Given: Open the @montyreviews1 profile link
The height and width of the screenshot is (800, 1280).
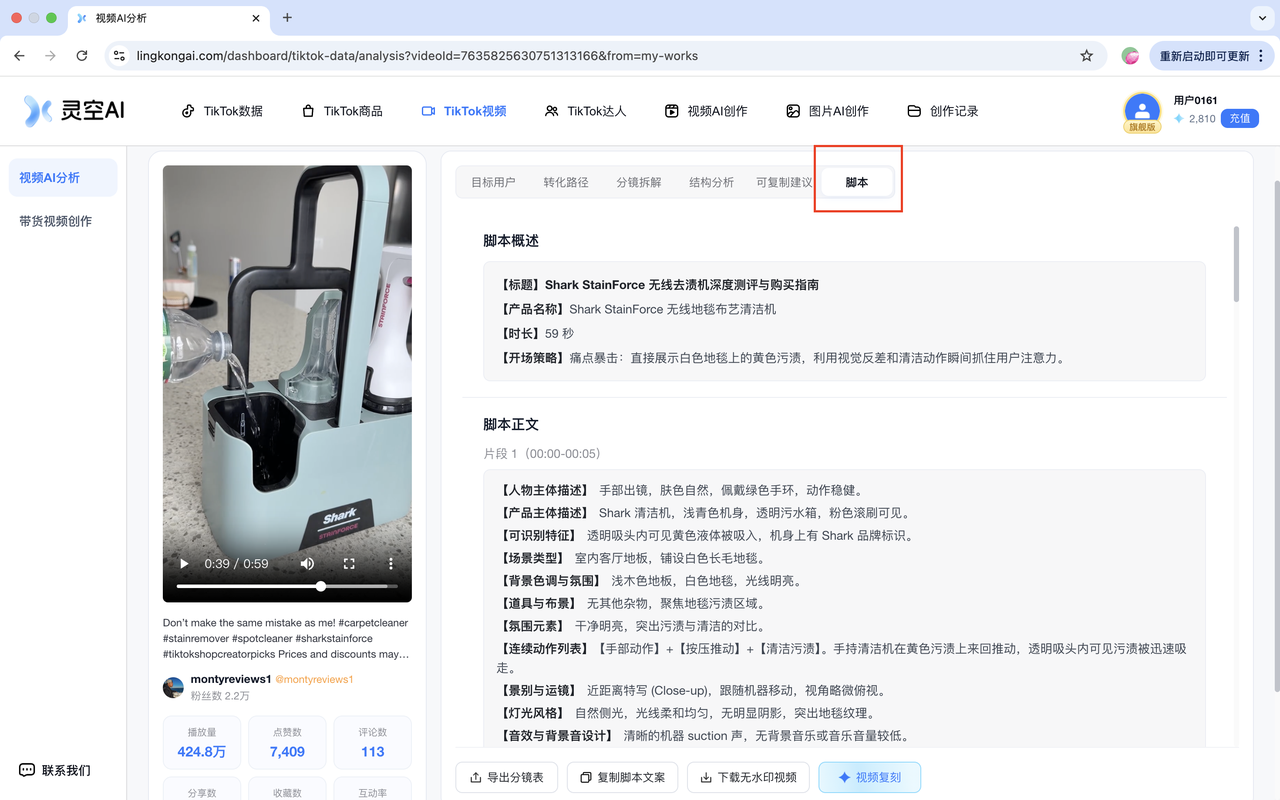Looking at the screenshot, I should (x=314, y=679).
